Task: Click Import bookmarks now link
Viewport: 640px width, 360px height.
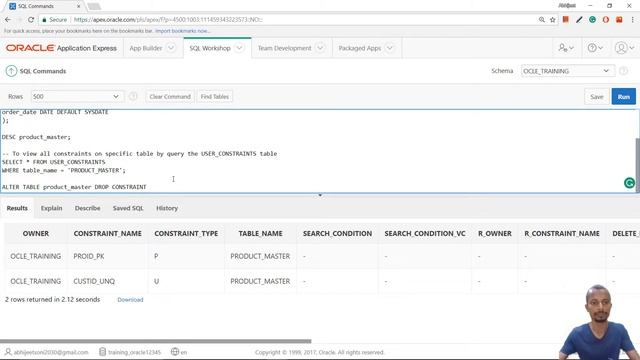Action: [182, 31]
